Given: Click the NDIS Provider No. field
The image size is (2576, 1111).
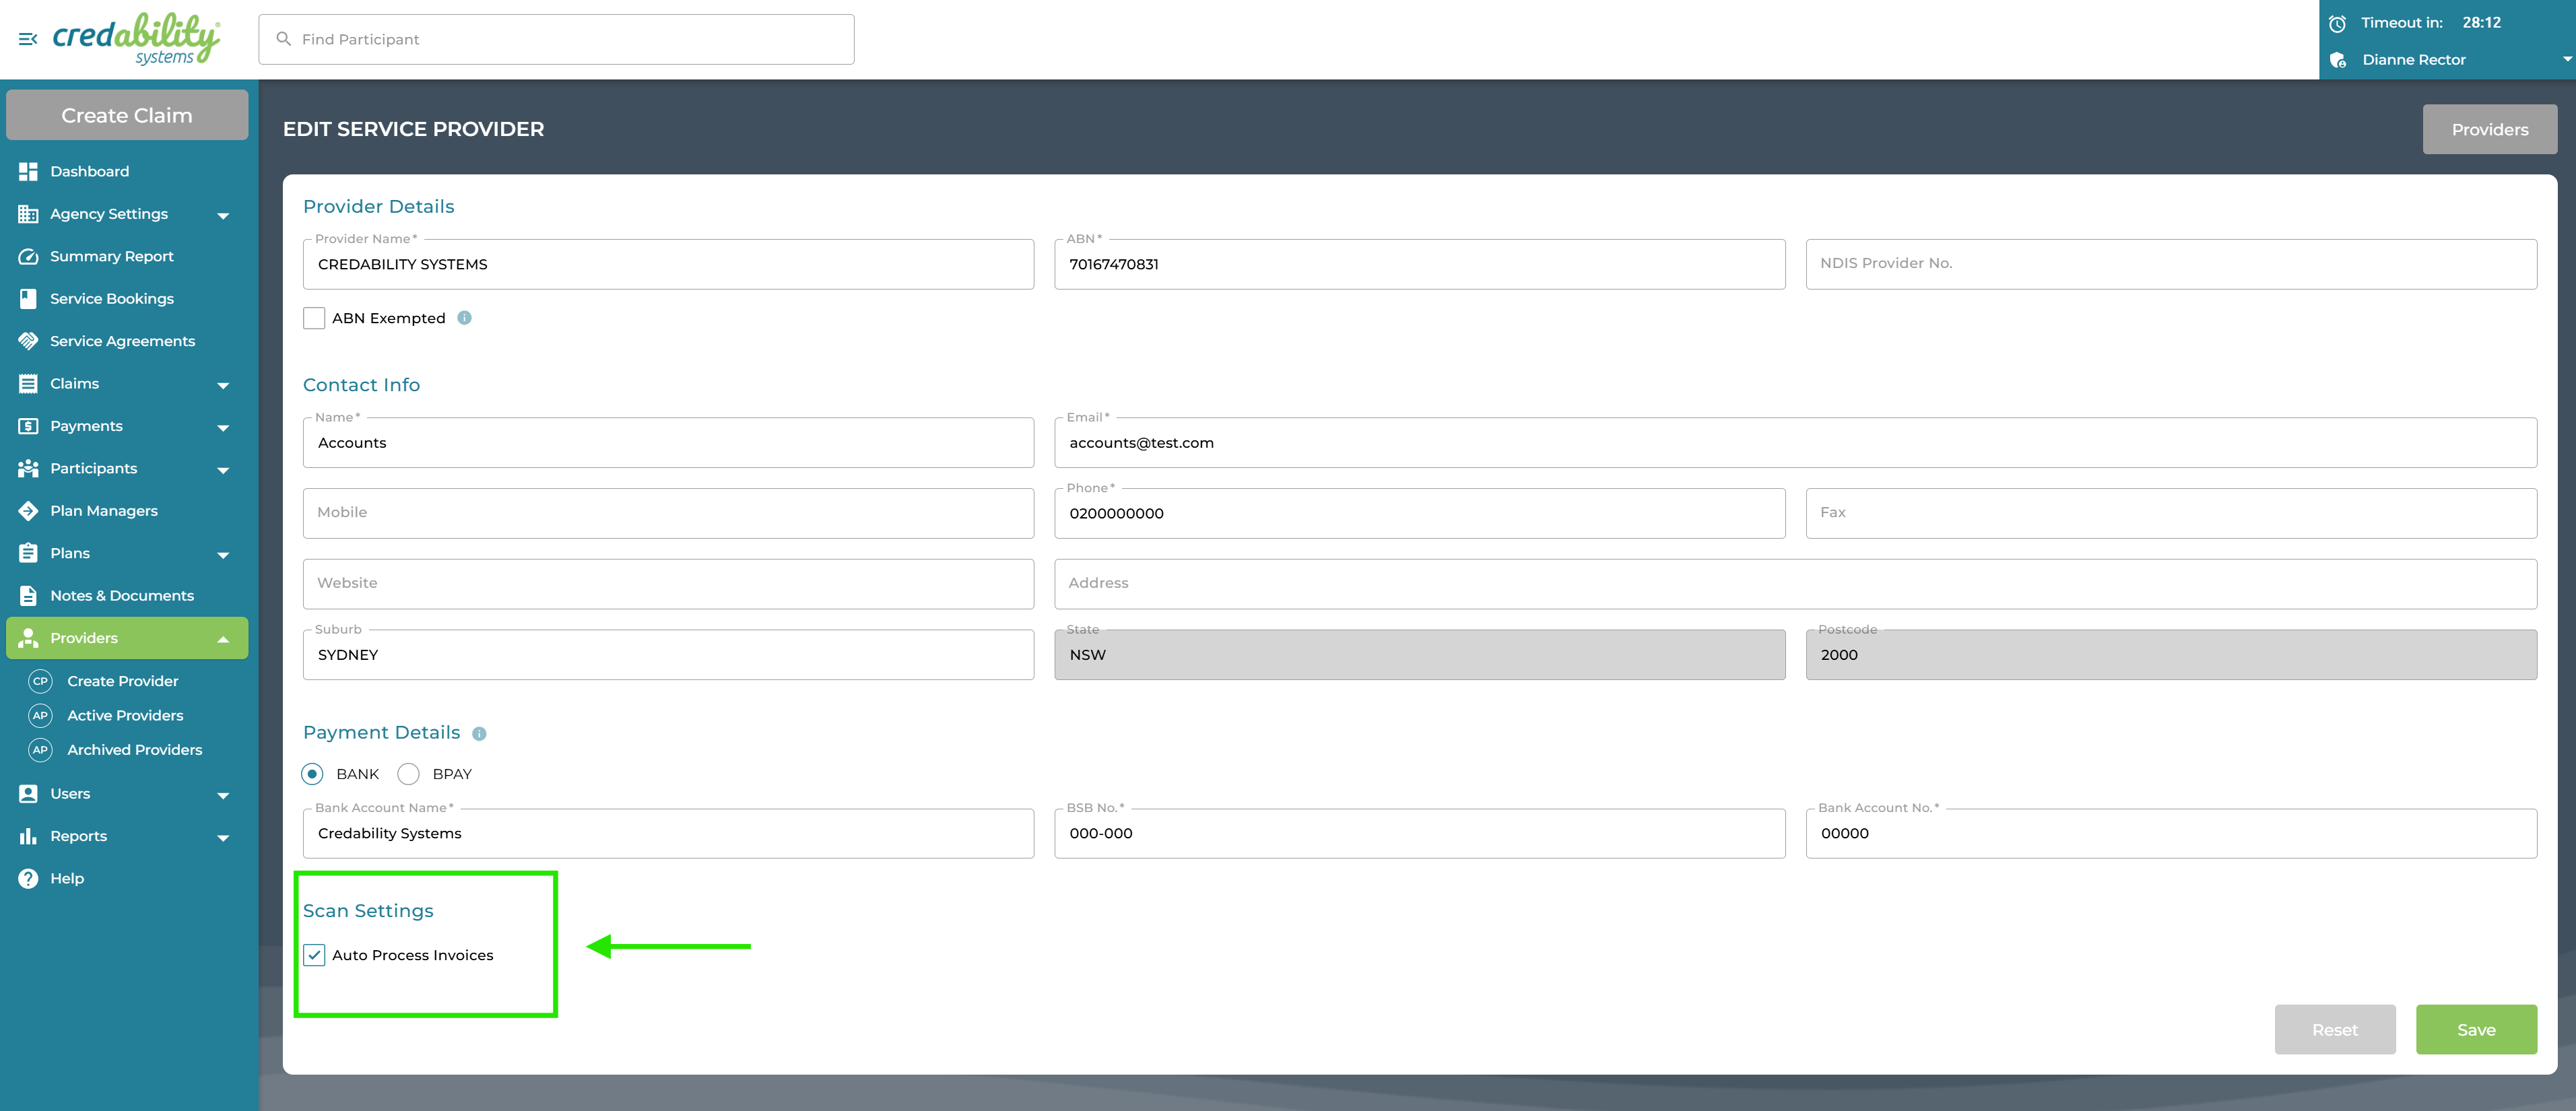Looking at the screenshot, I should coord(2171,264).
